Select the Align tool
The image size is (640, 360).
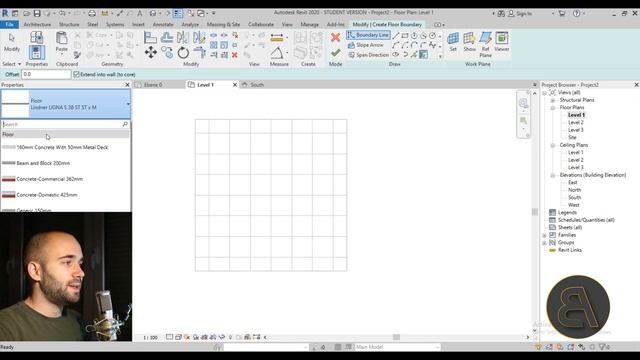tap(150, 38)
